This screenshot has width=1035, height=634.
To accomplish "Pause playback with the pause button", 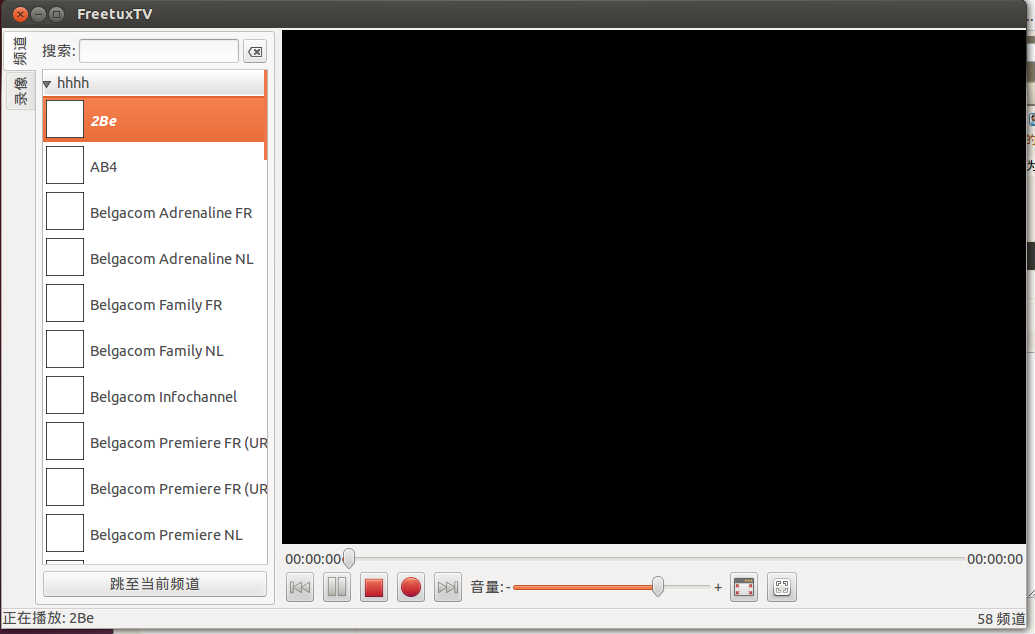I will pyautogui.click(x=337, y=587).
